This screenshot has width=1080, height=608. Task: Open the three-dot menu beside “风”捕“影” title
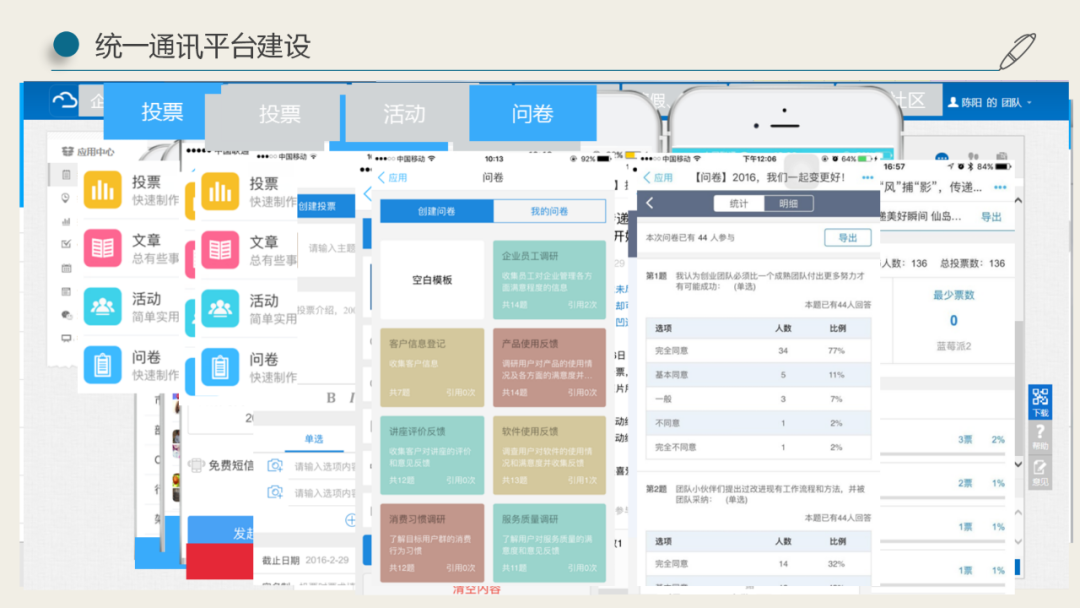pyautogui.click(x=1000, y=187)
